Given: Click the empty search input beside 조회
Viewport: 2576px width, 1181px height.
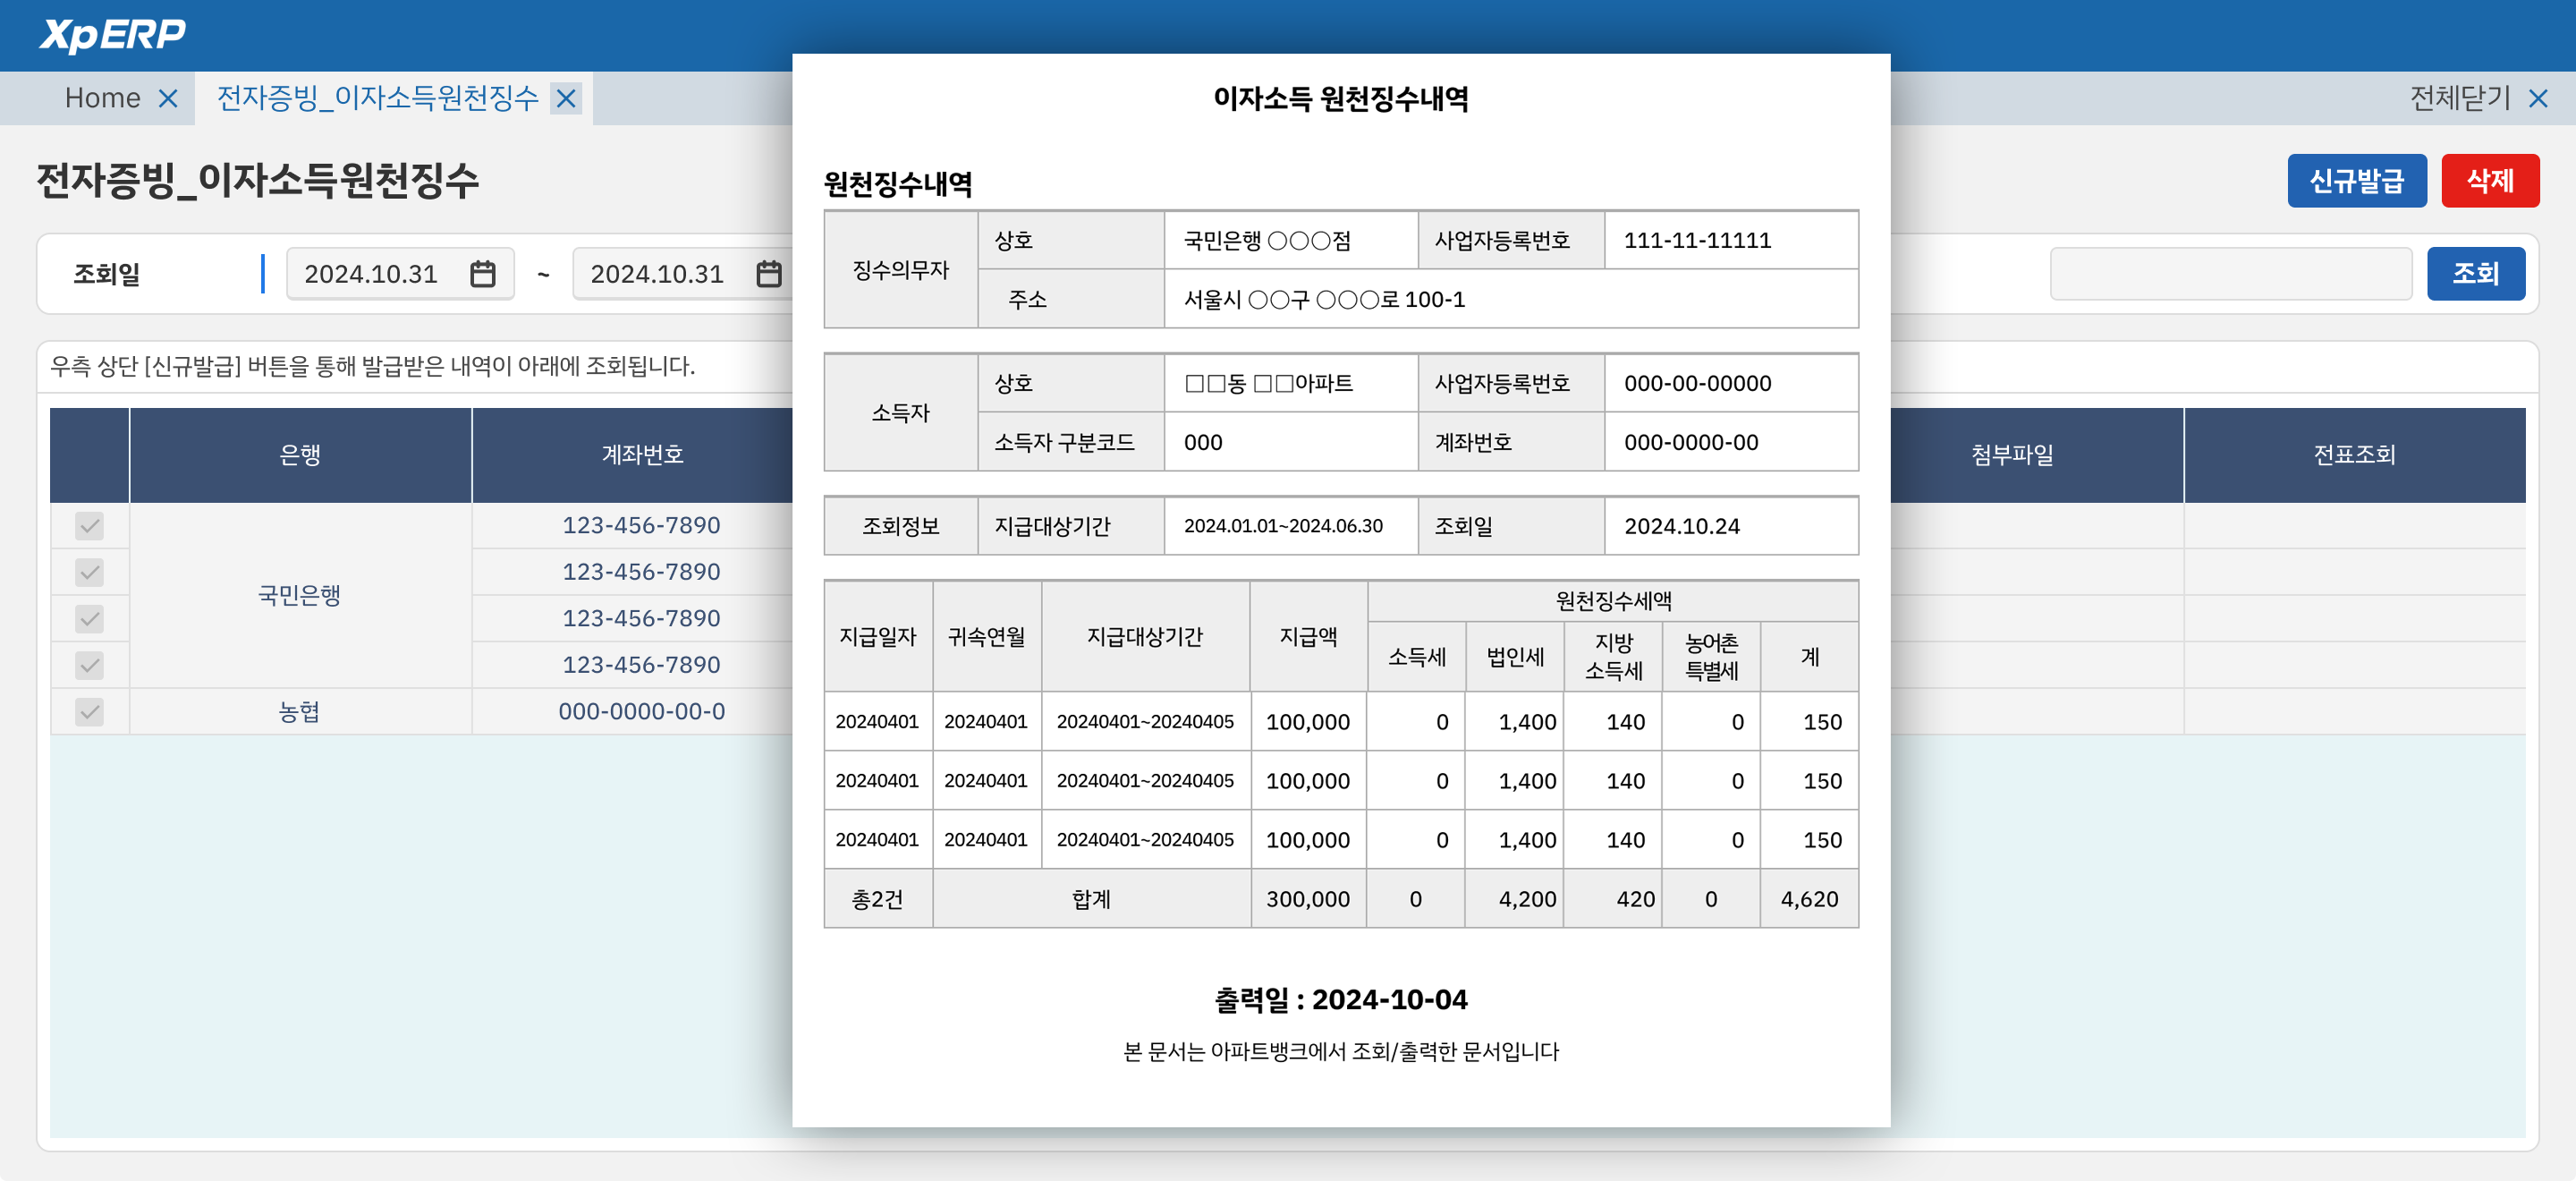Looking at the screenshot, I should coord(2230,273).
